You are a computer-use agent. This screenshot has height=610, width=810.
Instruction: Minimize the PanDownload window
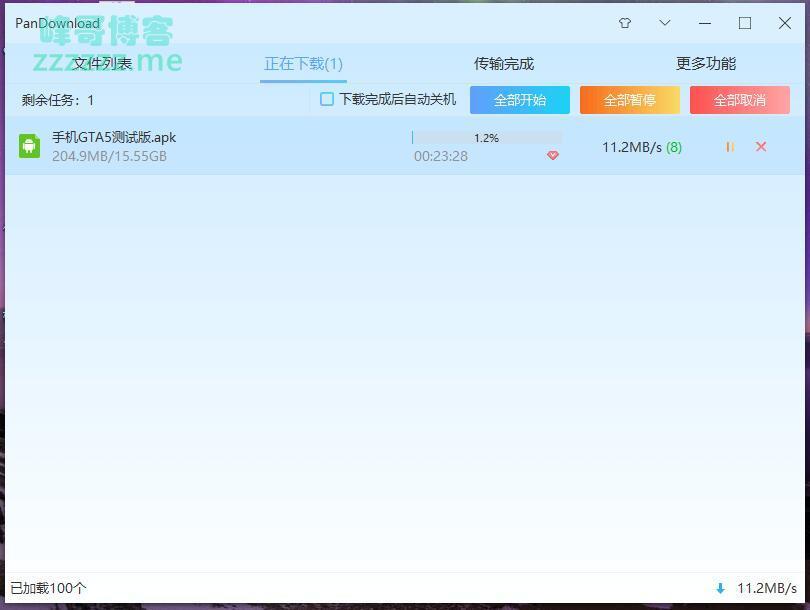pyautogui.click(x=705, y=23)
